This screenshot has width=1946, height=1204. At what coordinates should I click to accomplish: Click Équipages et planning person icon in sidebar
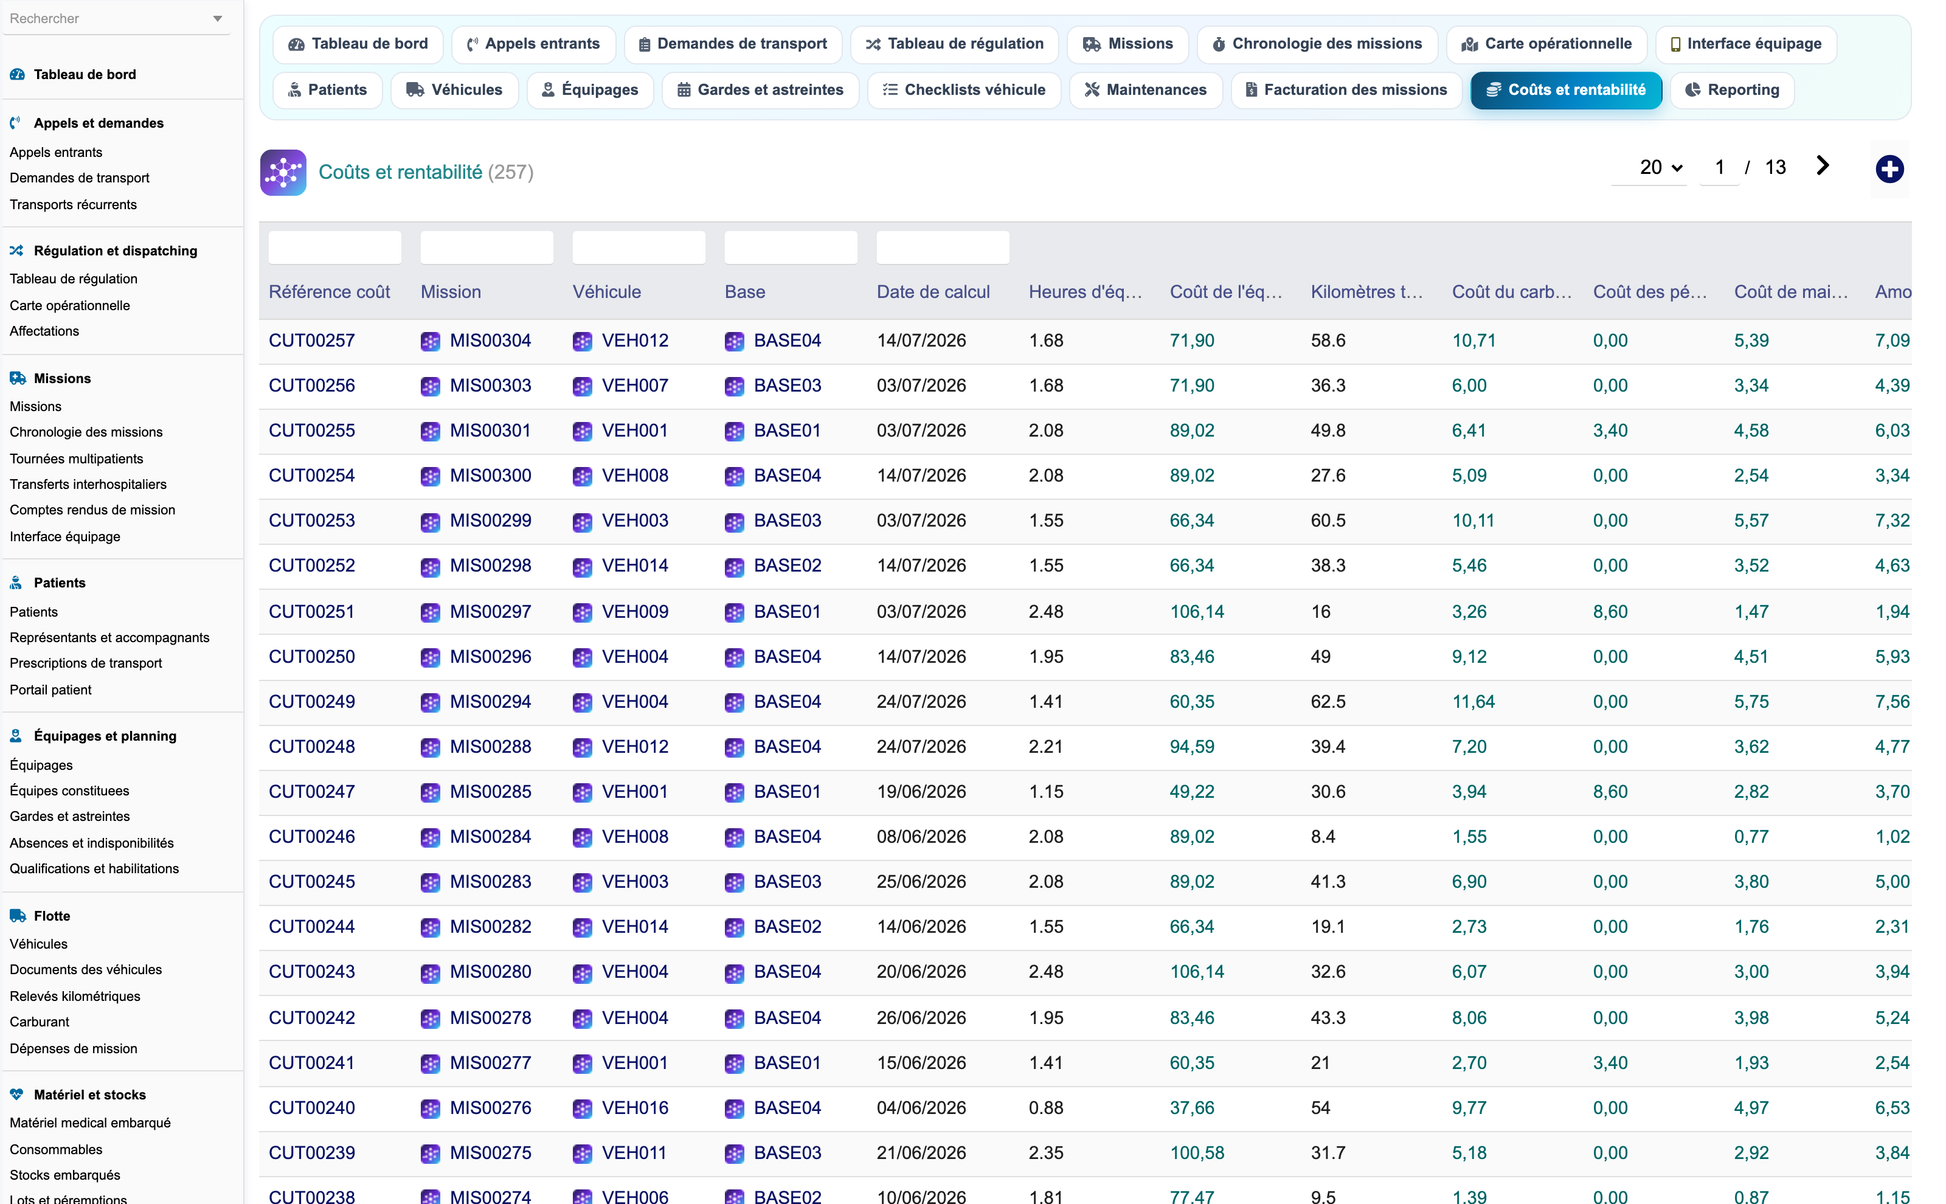16,736
